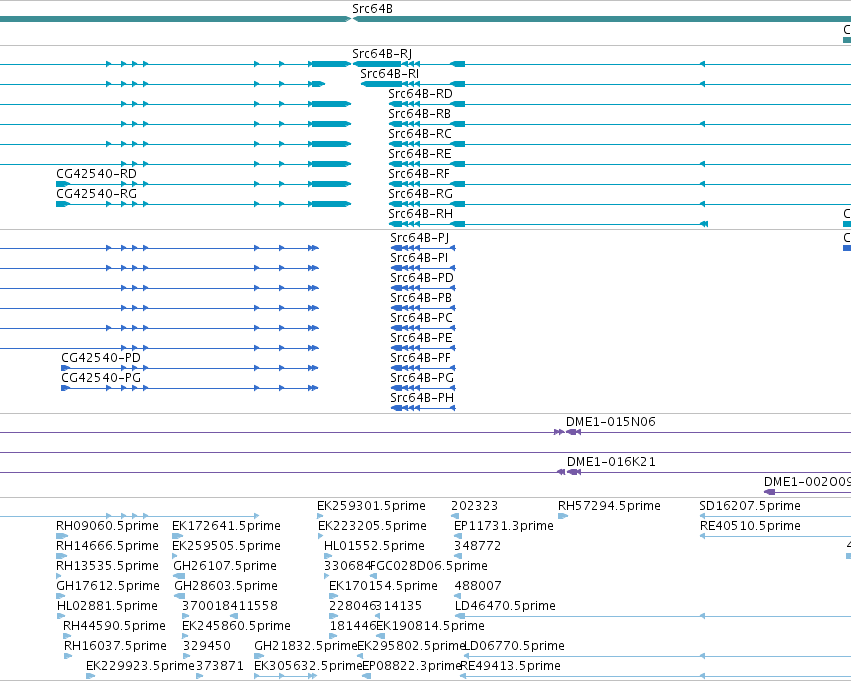Select EST label EK245860.5prime

tap(237, 627)
